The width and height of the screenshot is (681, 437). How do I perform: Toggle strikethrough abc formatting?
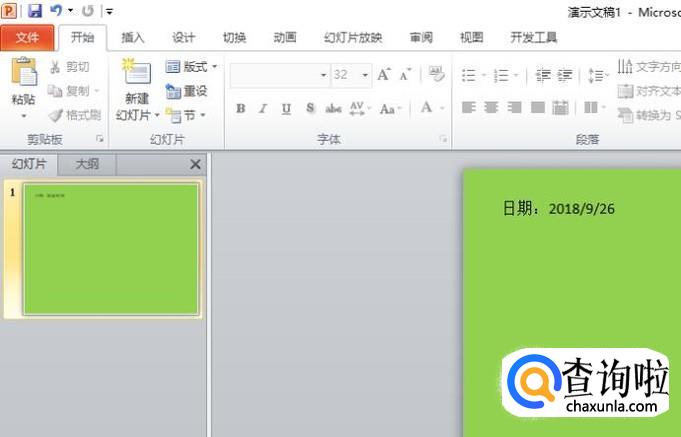[334, 108]
